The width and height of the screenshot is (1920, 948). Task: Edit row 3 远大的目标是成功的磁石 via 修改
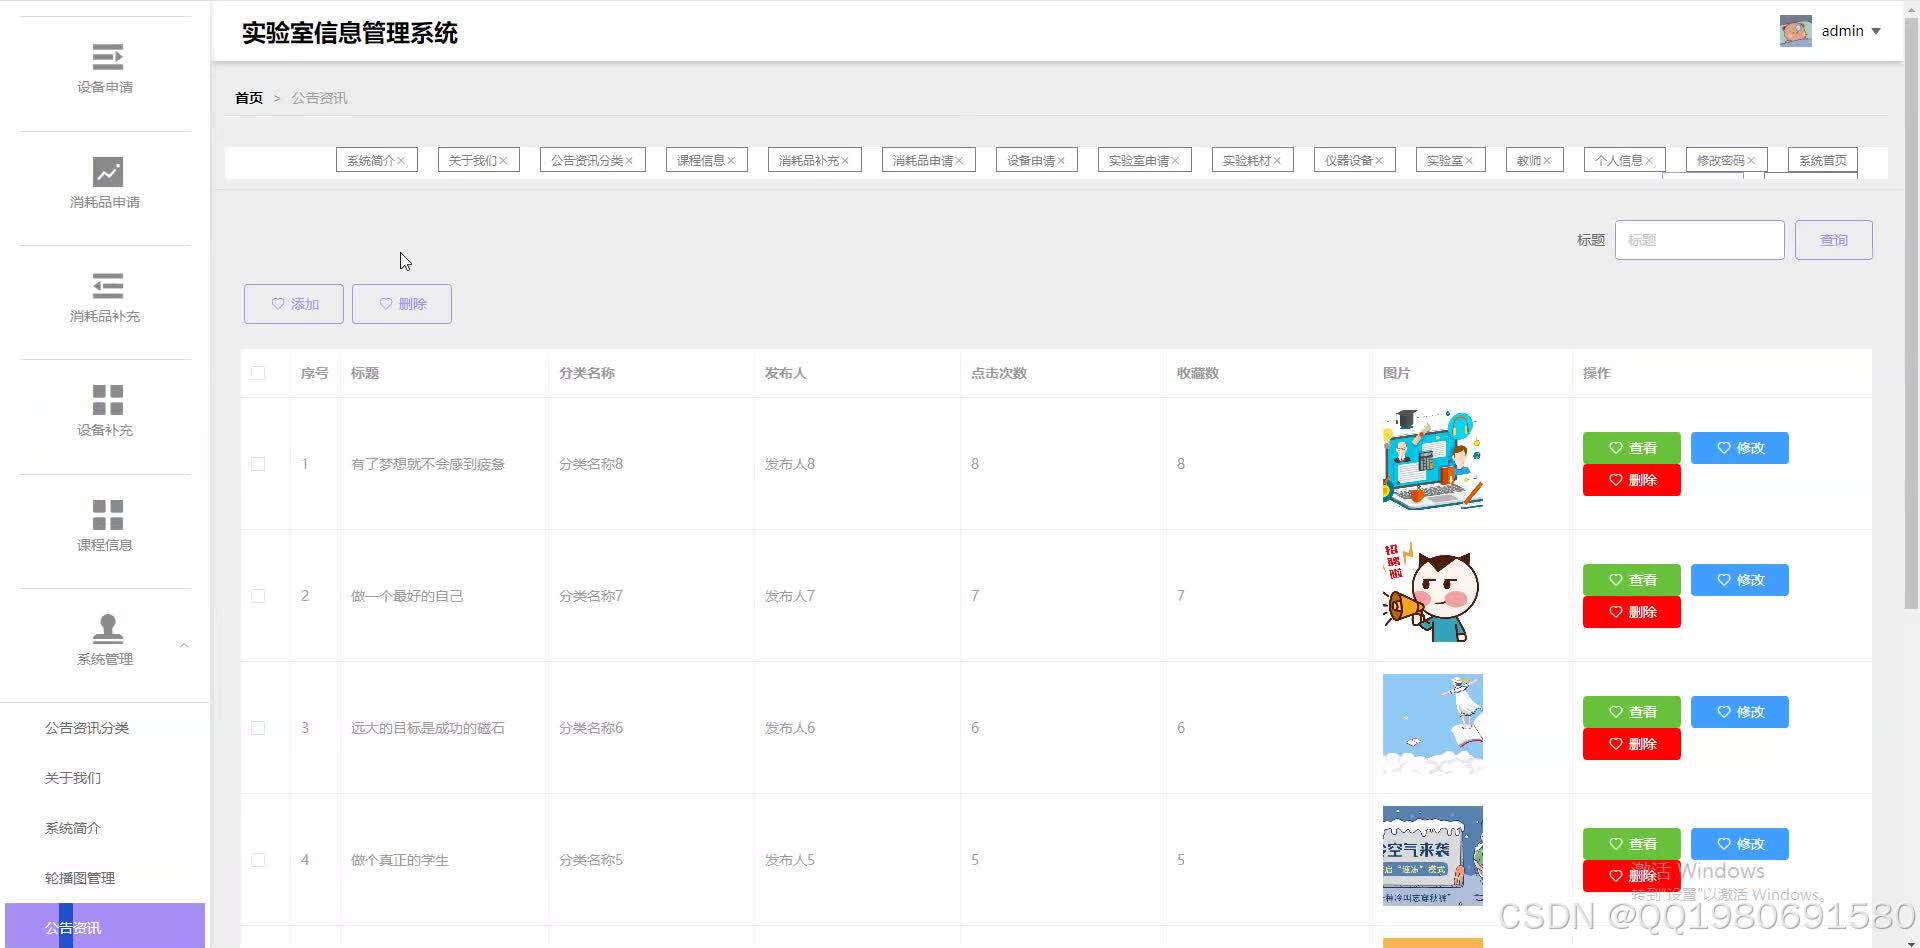click(1740, 712)
